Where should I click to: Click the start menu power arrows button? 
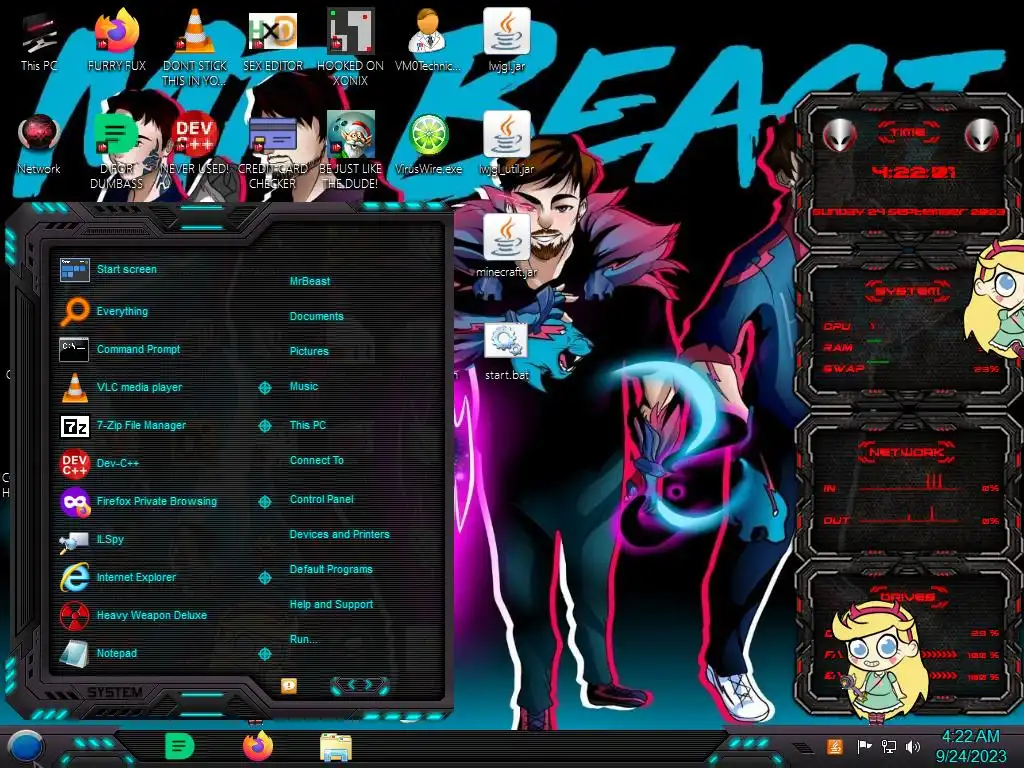coord(360,684)
